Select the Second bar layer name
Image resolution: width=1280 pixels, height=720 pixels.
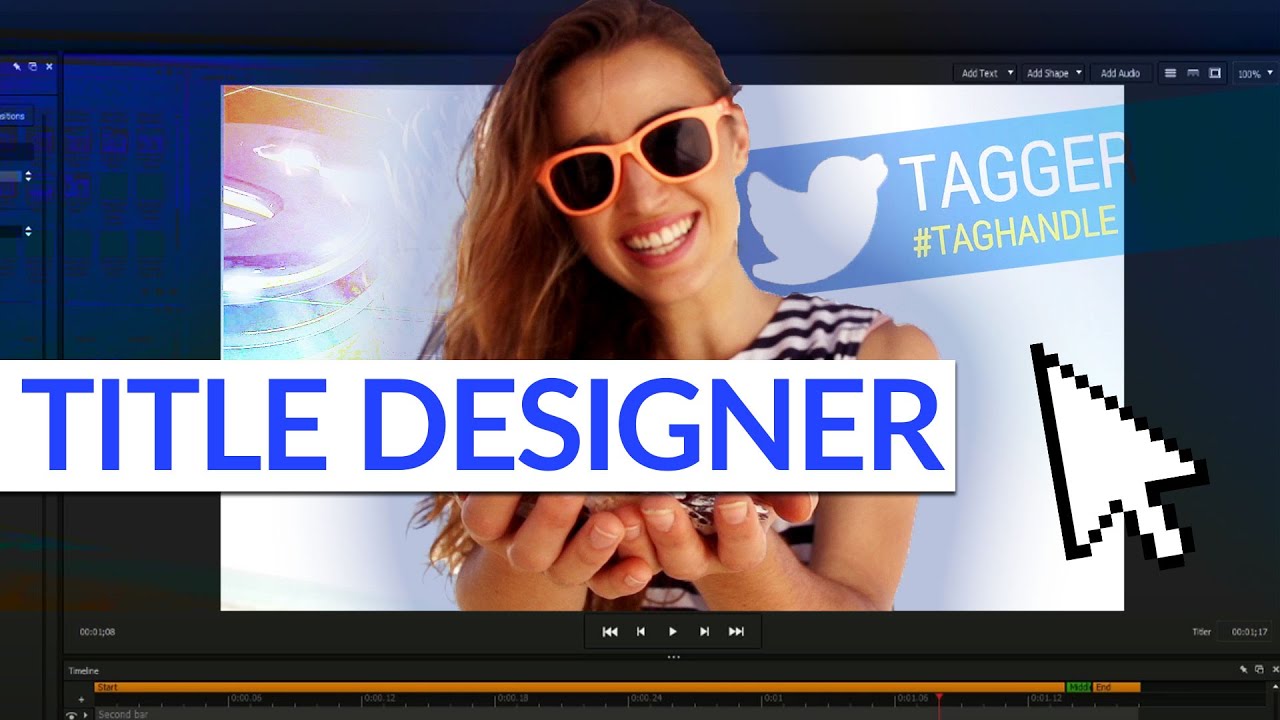click(122, 715)
